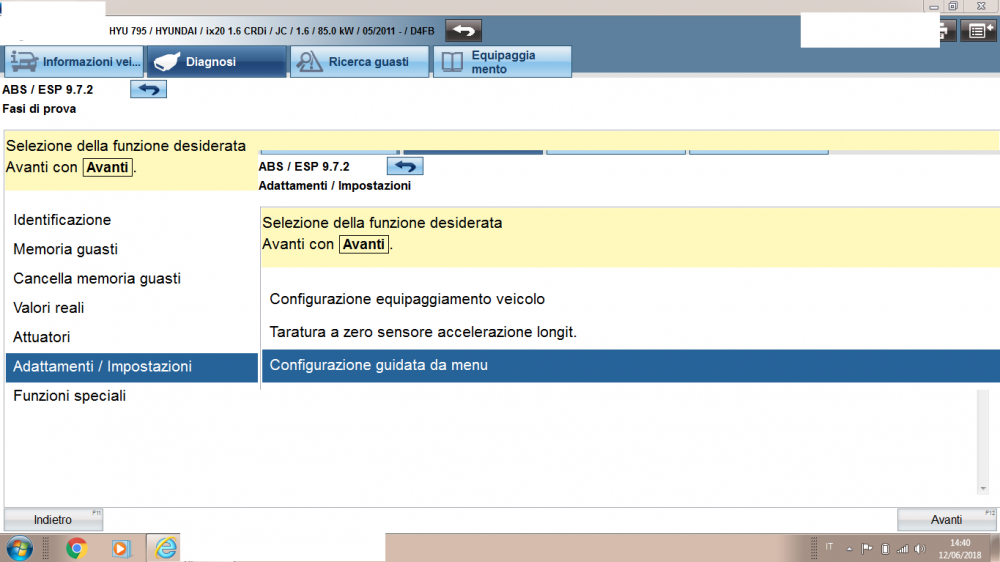This screenshot has height=562, width=1000.
Task: Select Cancella memoria guasti
Action: [131, 279]
